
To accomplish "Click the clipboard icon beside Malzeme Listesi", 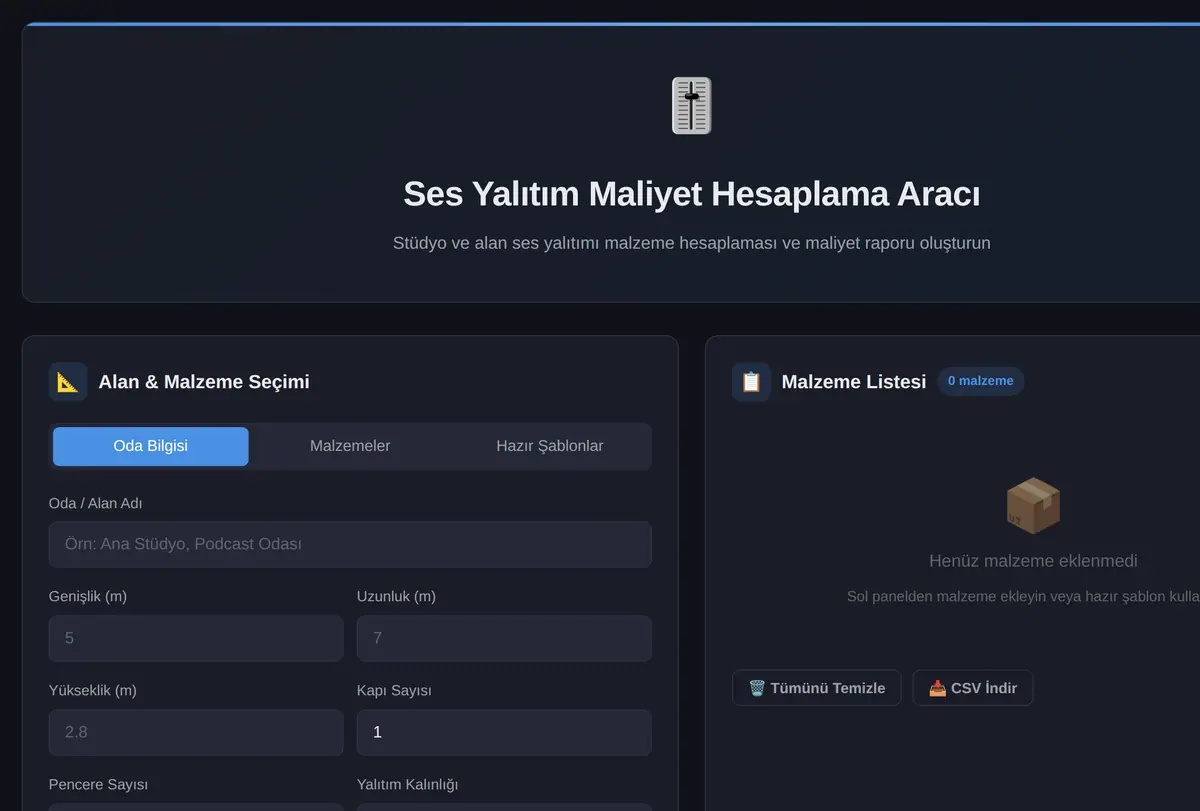I will click(x=751, y=381).
